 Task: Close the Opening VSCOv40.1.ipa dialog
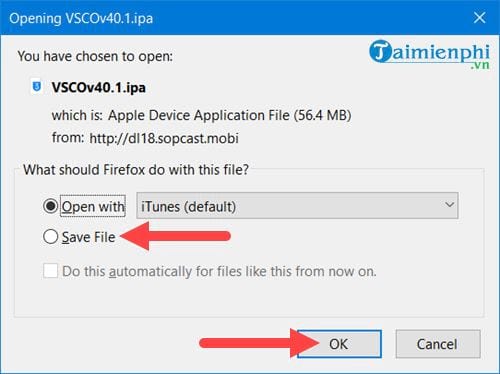[x=479, y=17]
